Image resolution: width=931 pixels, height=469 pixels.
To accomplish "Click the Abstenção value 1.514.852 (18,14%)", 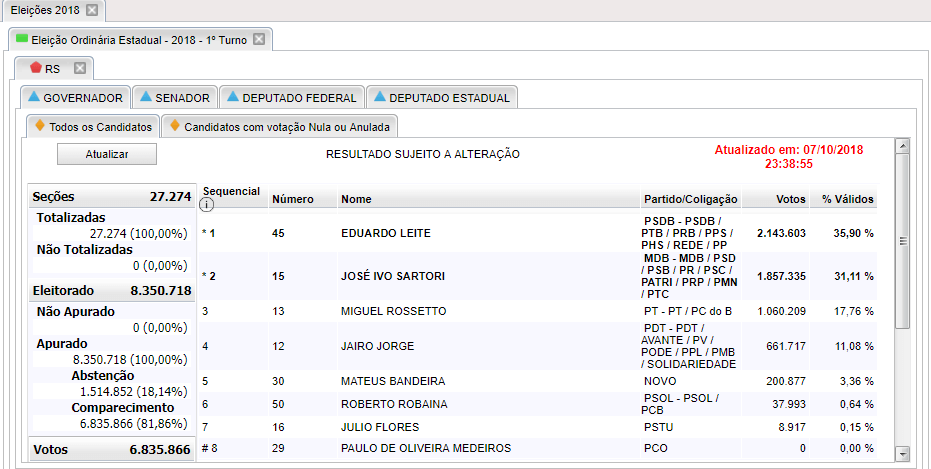I will point(134,392).
